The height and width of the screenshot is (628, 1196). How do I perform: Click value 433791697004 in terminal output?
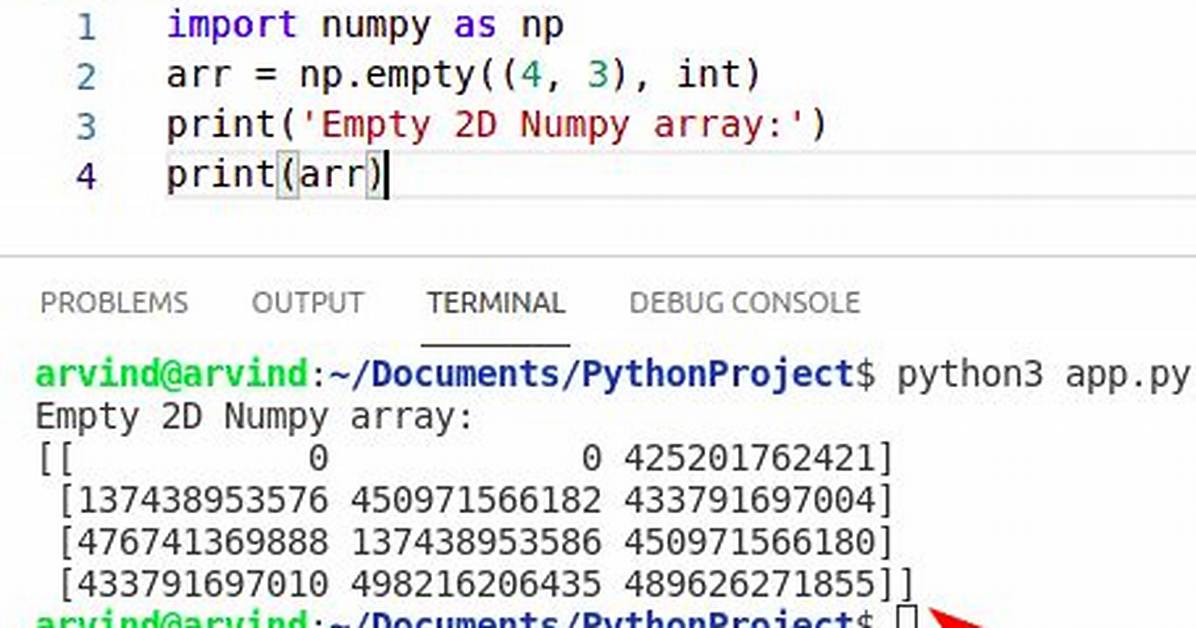pyautogui.click(x=750, y=501)
